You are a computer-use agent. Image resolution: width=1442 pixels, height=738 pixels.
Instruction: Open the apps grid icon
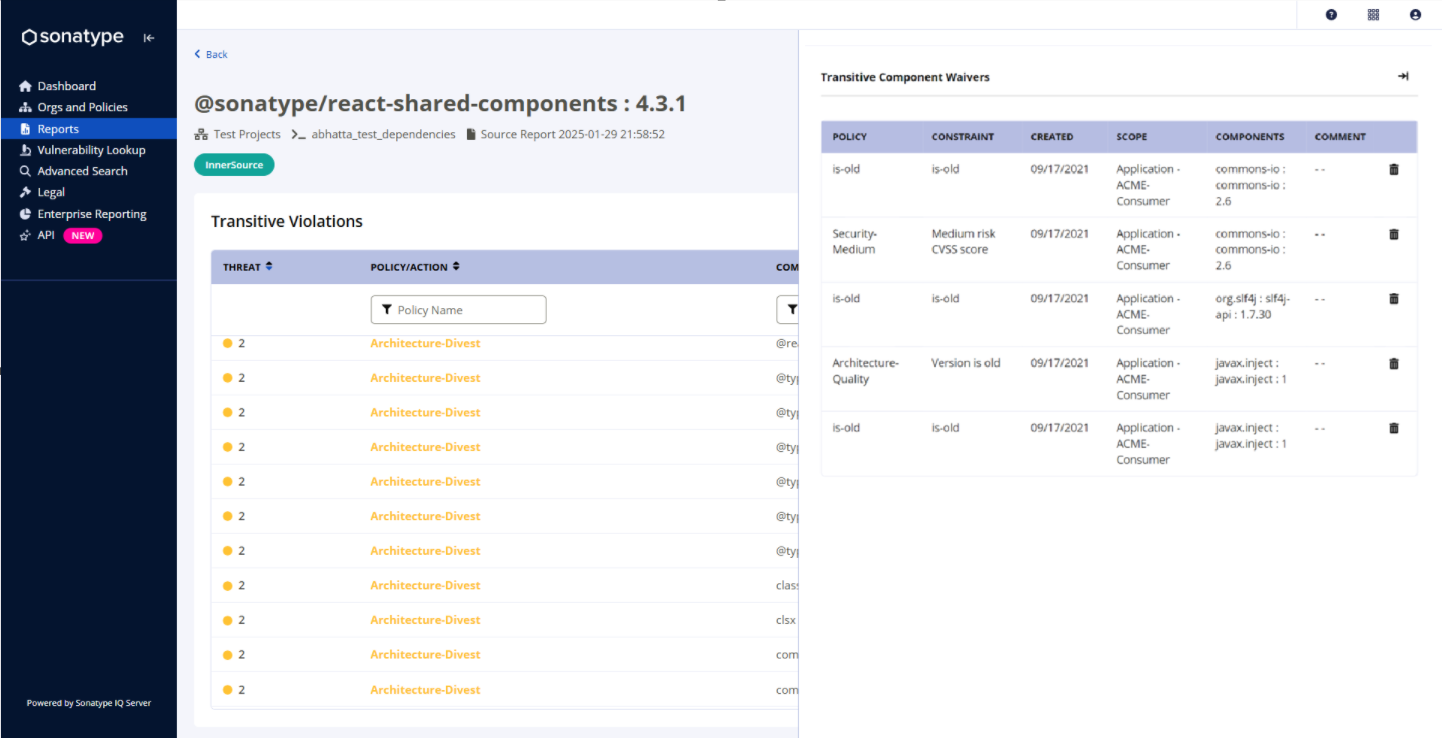click(x=1373, y=15)
